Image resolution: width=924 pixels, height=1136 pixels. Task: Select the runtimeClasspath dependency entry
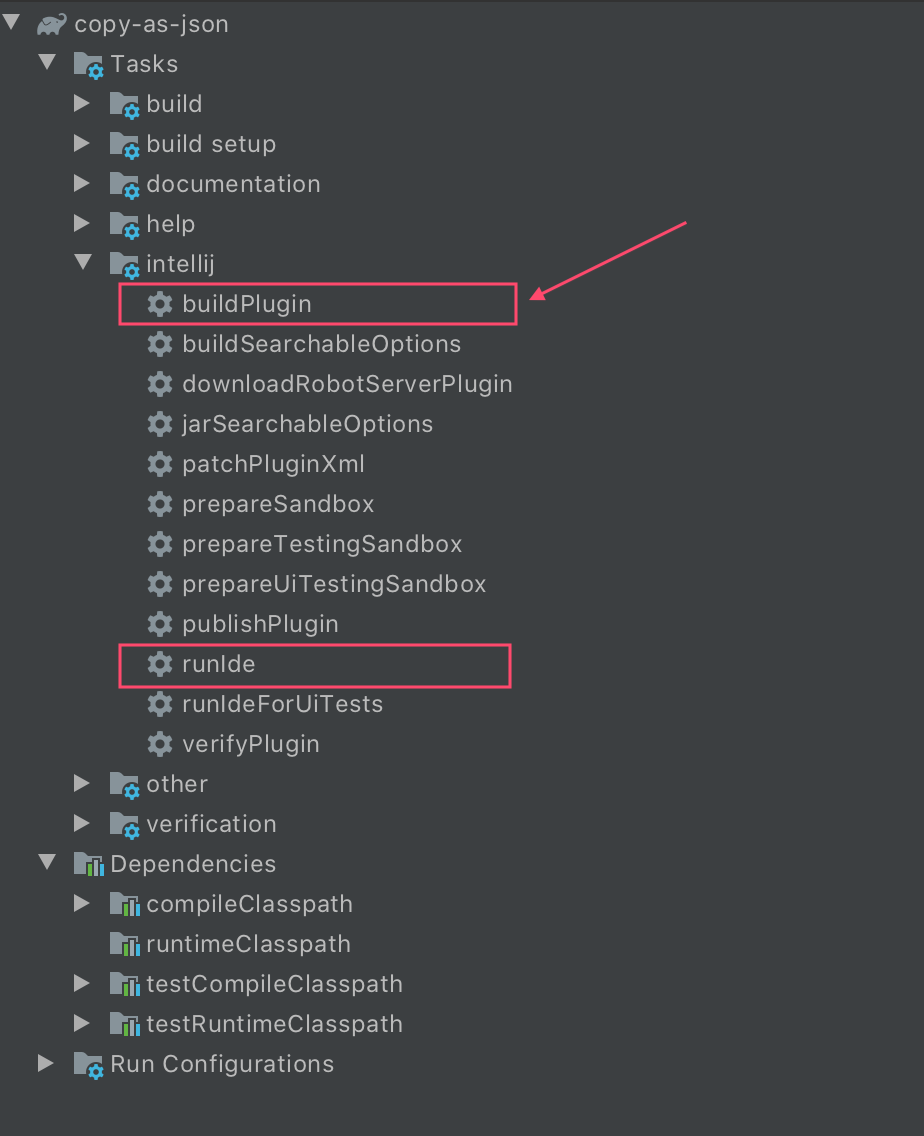tap(248, 944)
